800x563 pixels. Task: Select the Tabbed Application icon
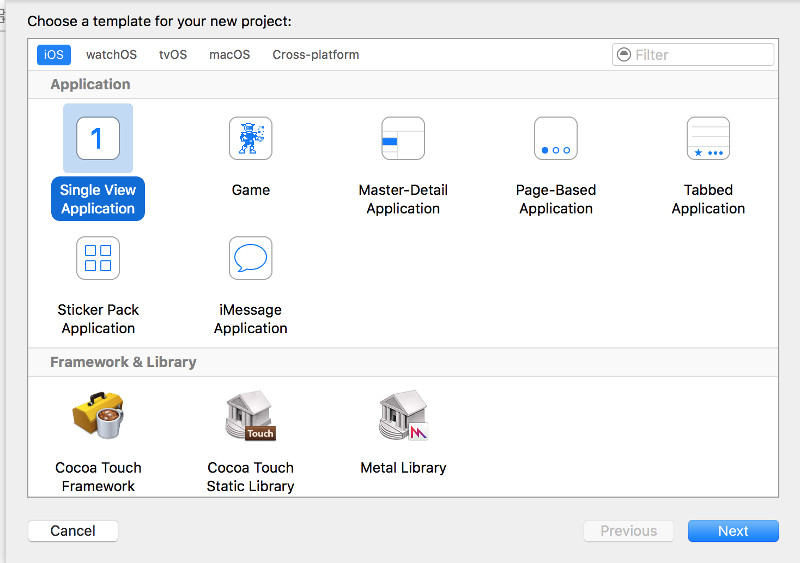708,138
